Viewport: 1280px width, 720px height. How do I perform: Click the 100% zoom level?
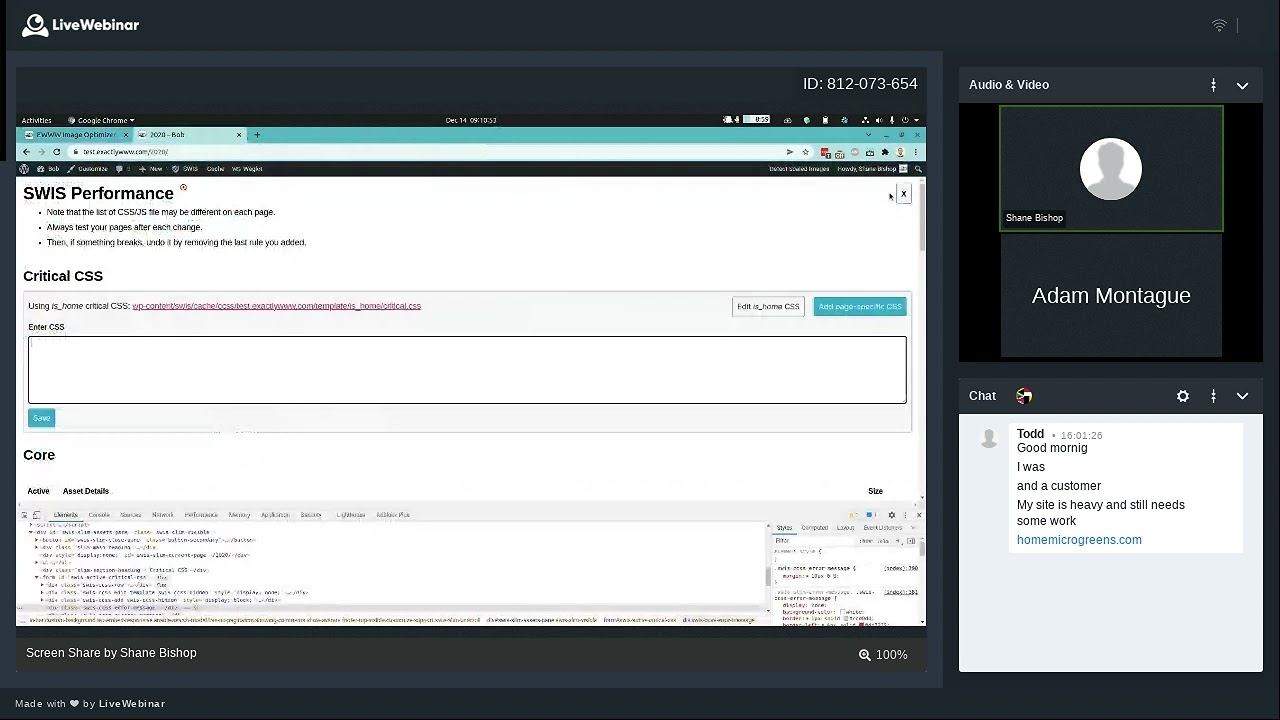[x=892, y=655]
